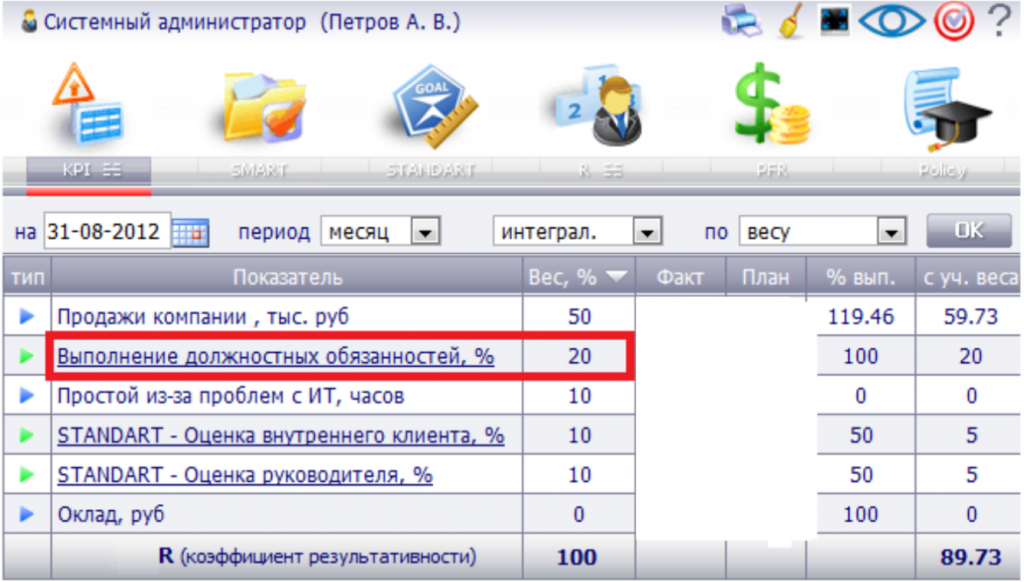Open link STANDART - Оценка руководителя, %
Viewport: 1024px width, 582px height.
click(x=245, y=475)
